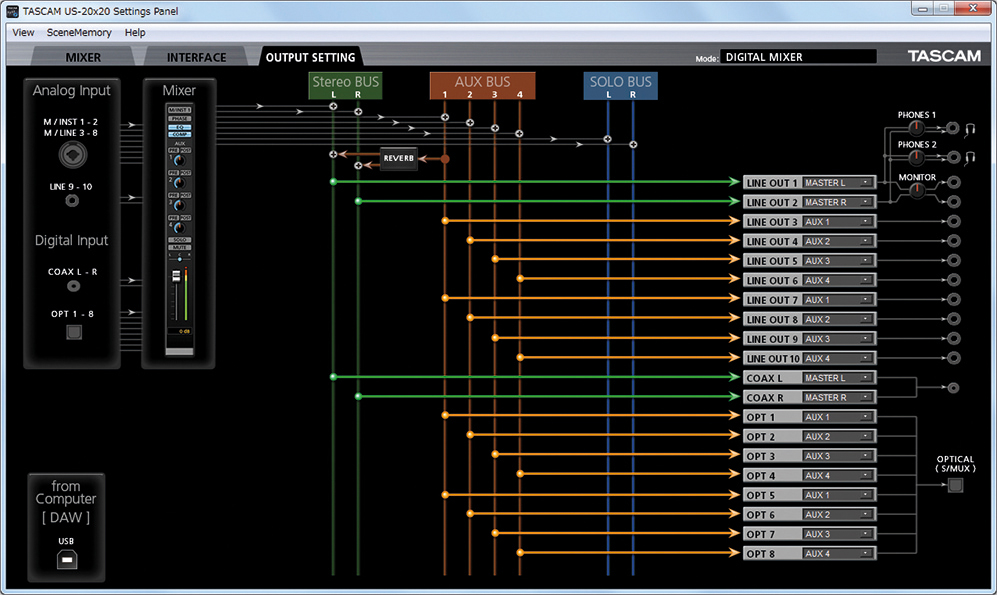Open the LINE OUT 5 source dropdown
997x595 pixels.
[x=838, y=261]
